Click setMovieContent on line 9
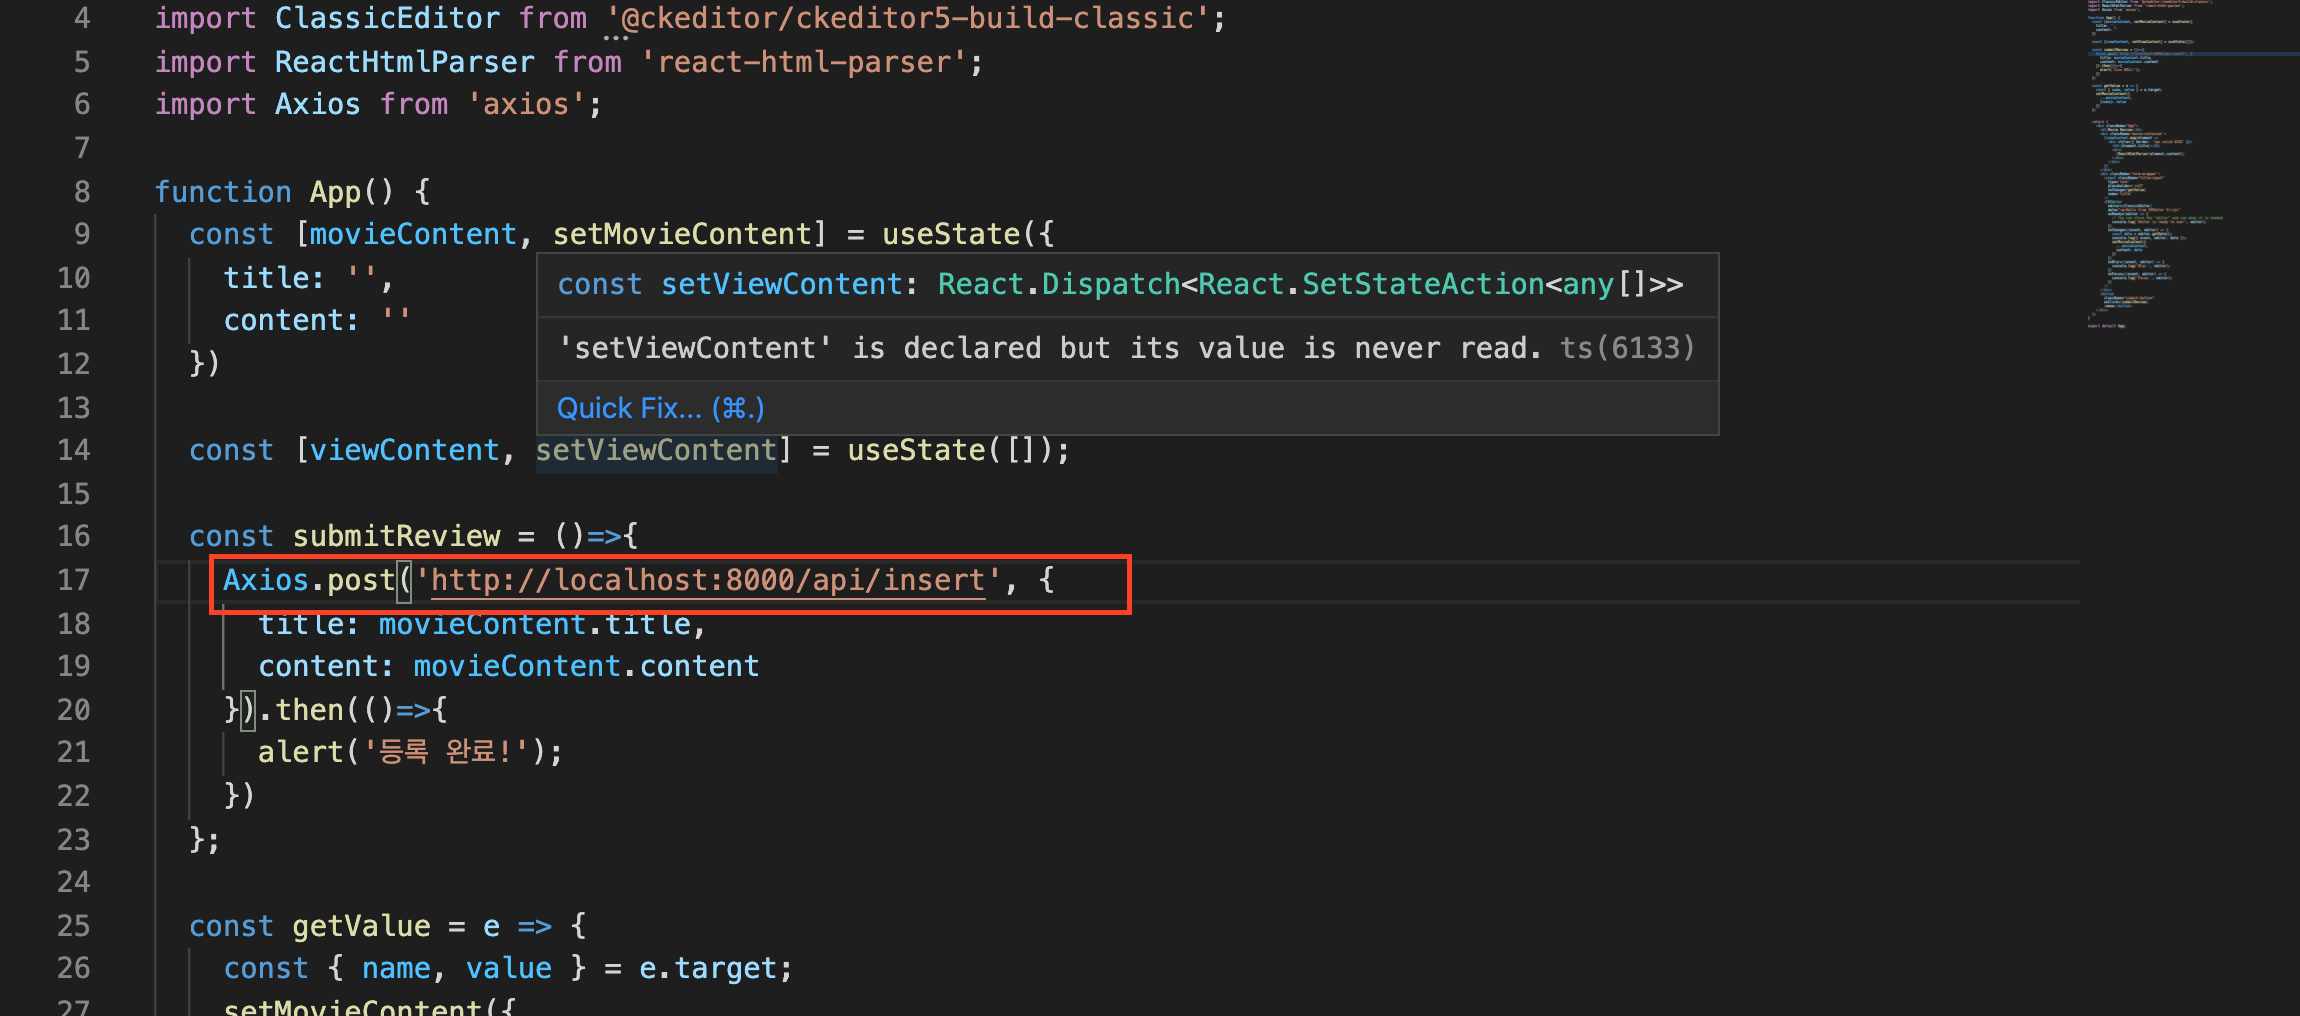This screenshot has width=2300, height=1016. click(x=682, y=234)
